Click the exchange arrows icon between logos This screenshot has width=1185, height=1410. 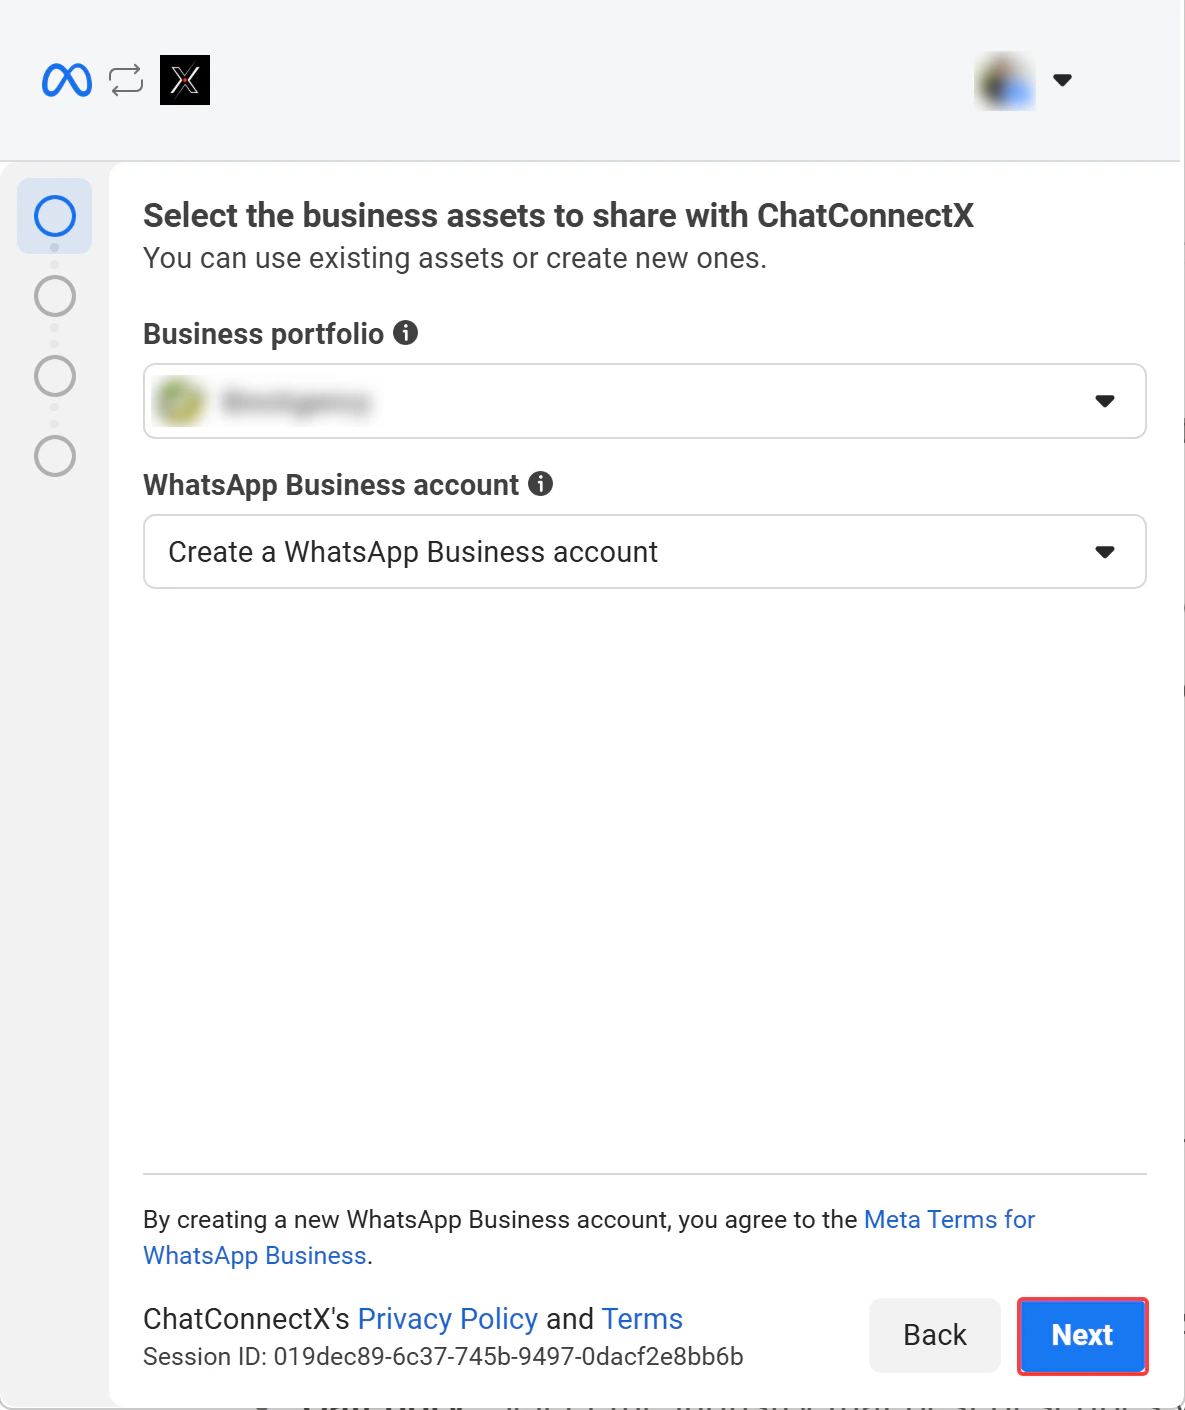[x=126, y=80]
